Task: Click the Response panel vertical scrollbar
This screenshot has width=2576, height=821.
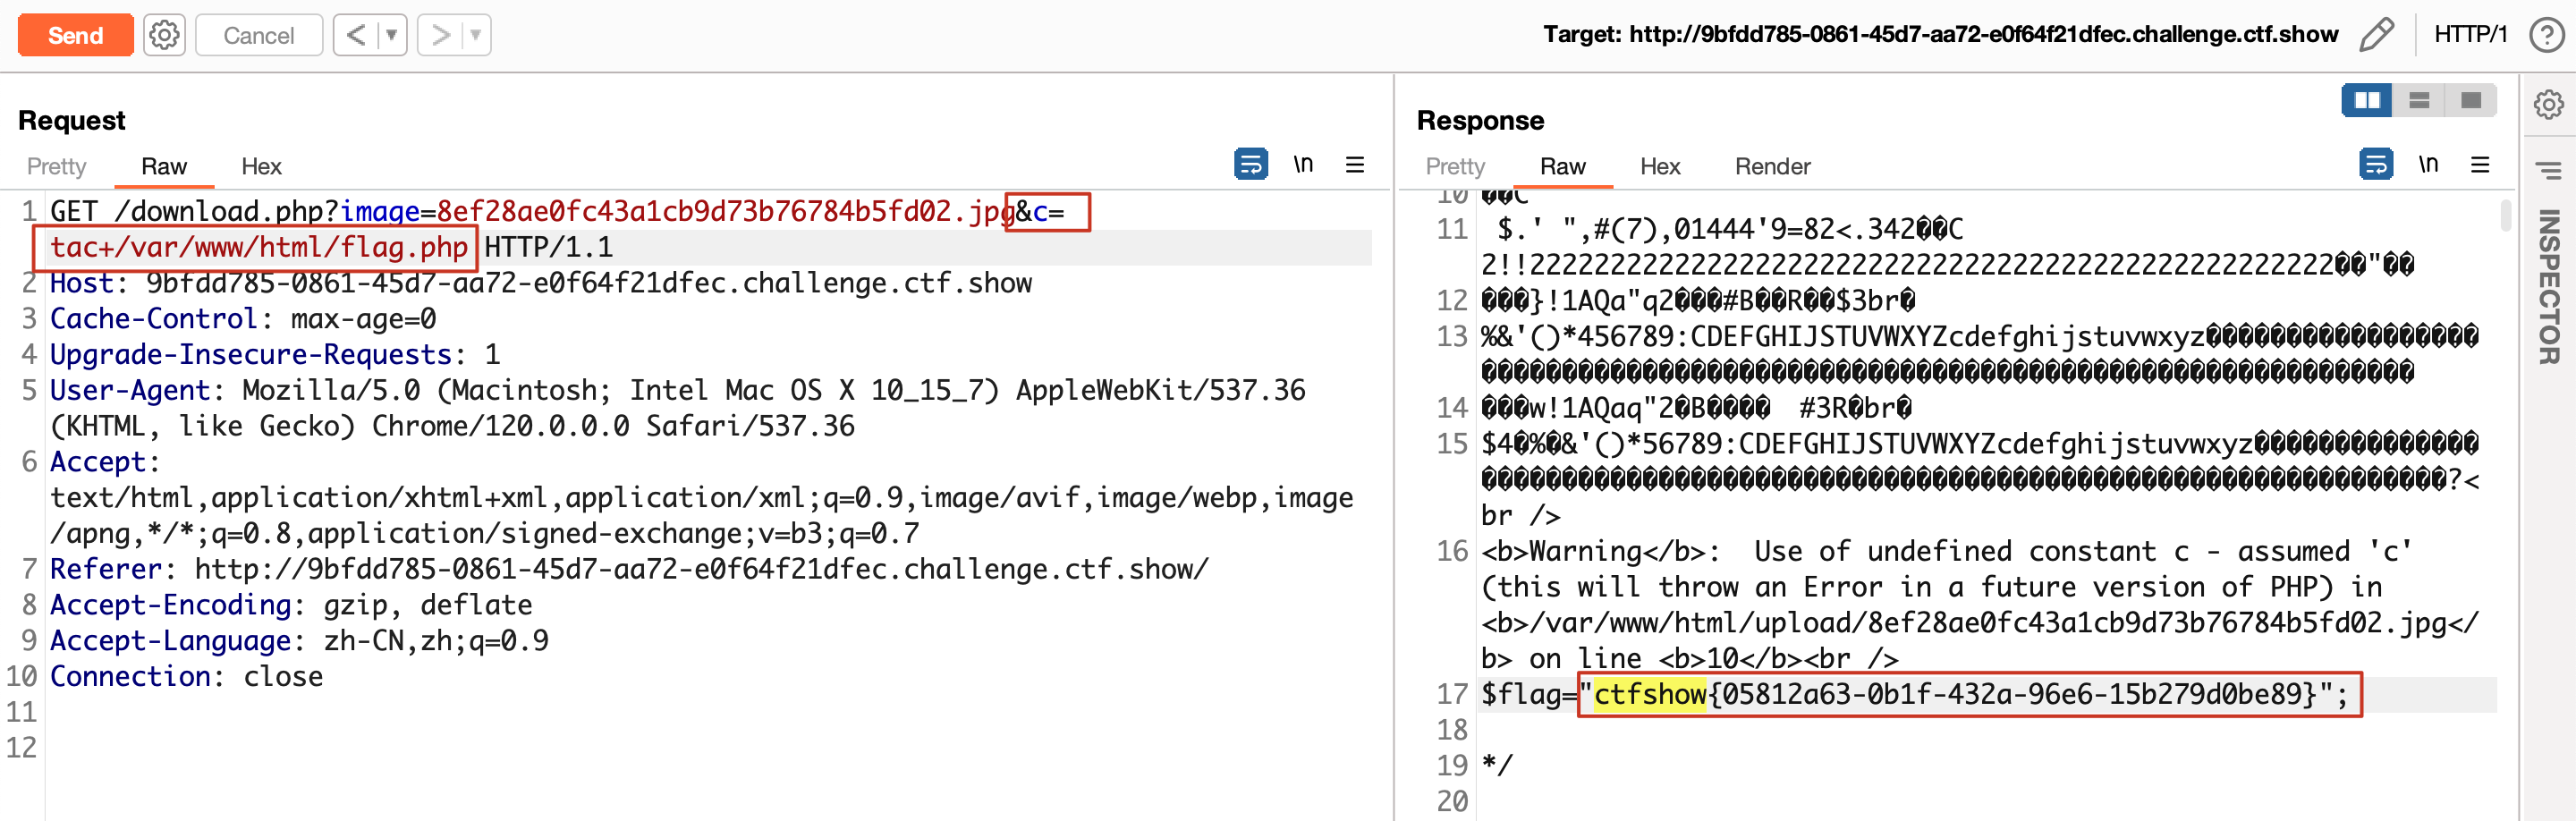Action: tap(2505, 215)
